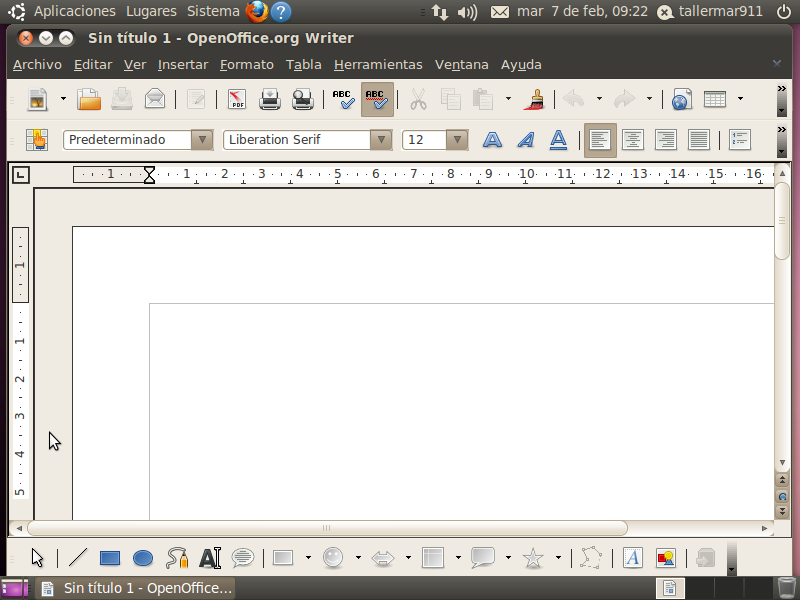
Task: Open the Herramientas menu
Action: (x=378, y=64)
